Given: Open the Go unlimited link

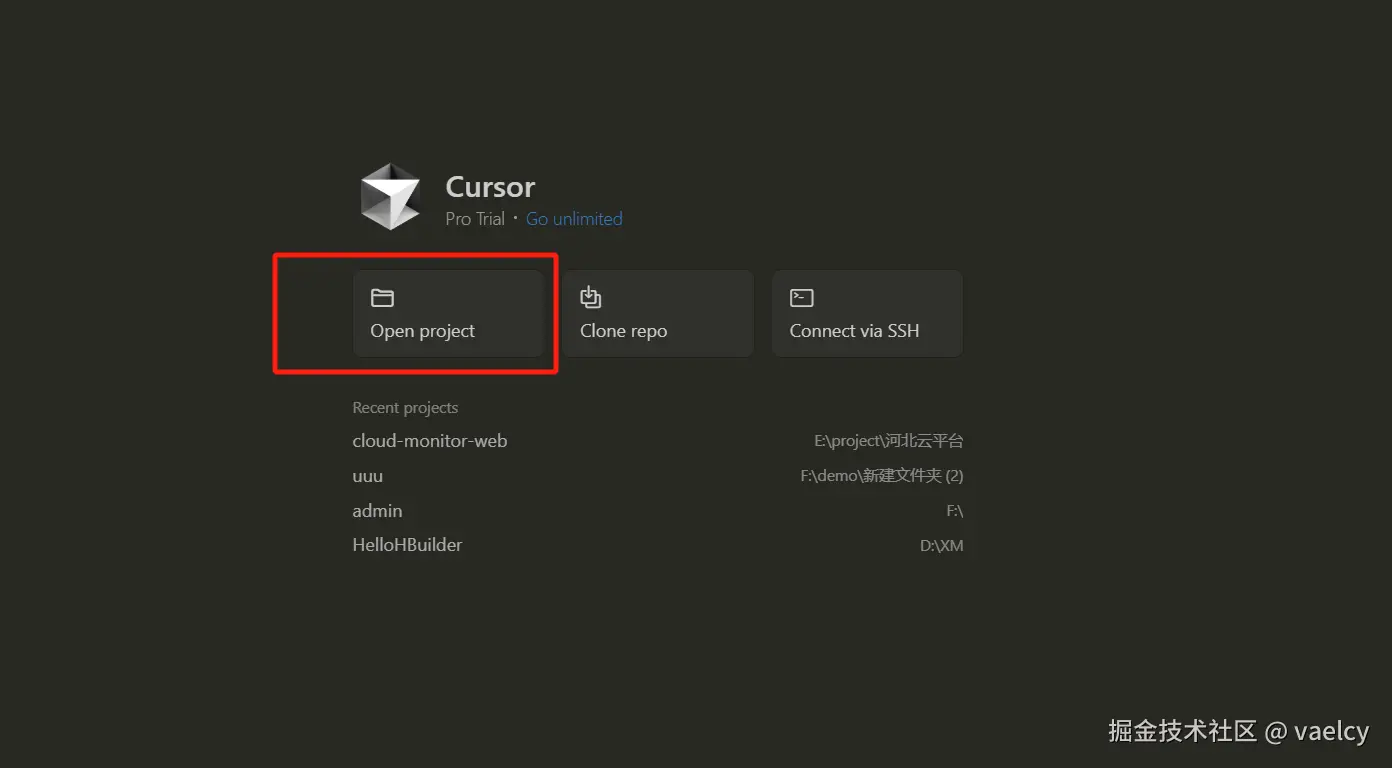Looking at the screenshot, I should pos(574,219).
